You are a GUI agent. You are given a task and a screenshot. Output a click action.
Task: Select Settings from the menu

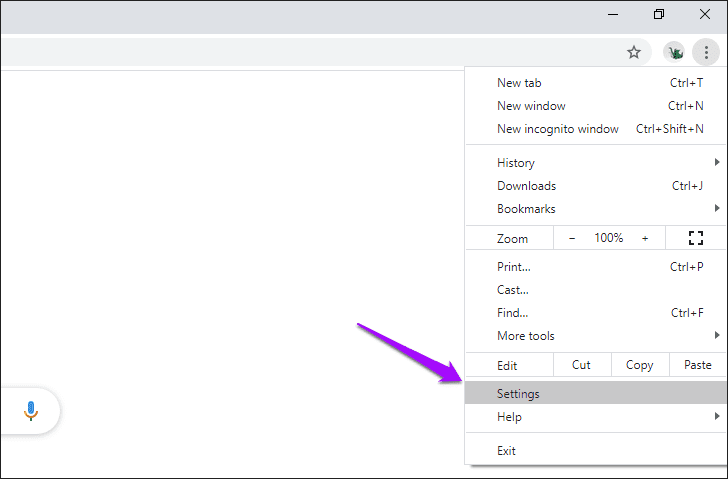pyautogui.click(x=596, y=394)
